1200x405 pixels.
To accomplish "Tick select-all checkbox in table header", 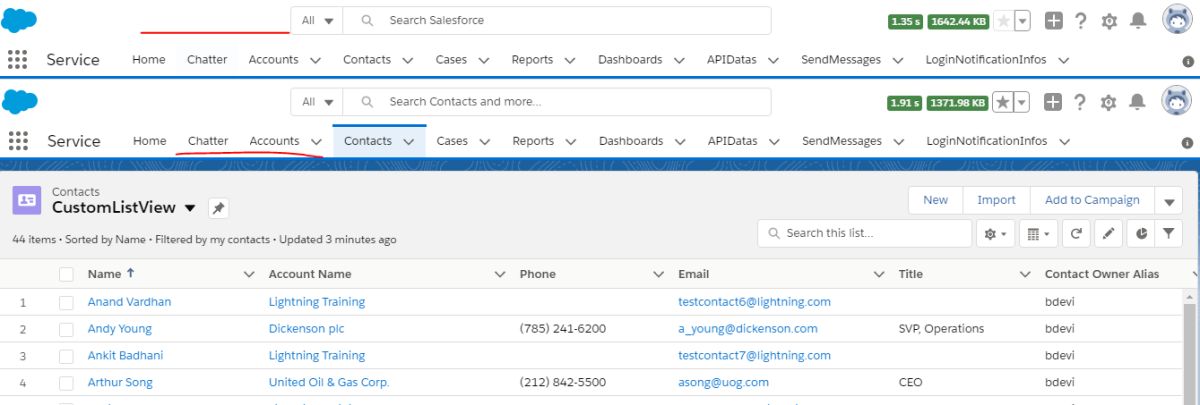I will click(66, 274).
